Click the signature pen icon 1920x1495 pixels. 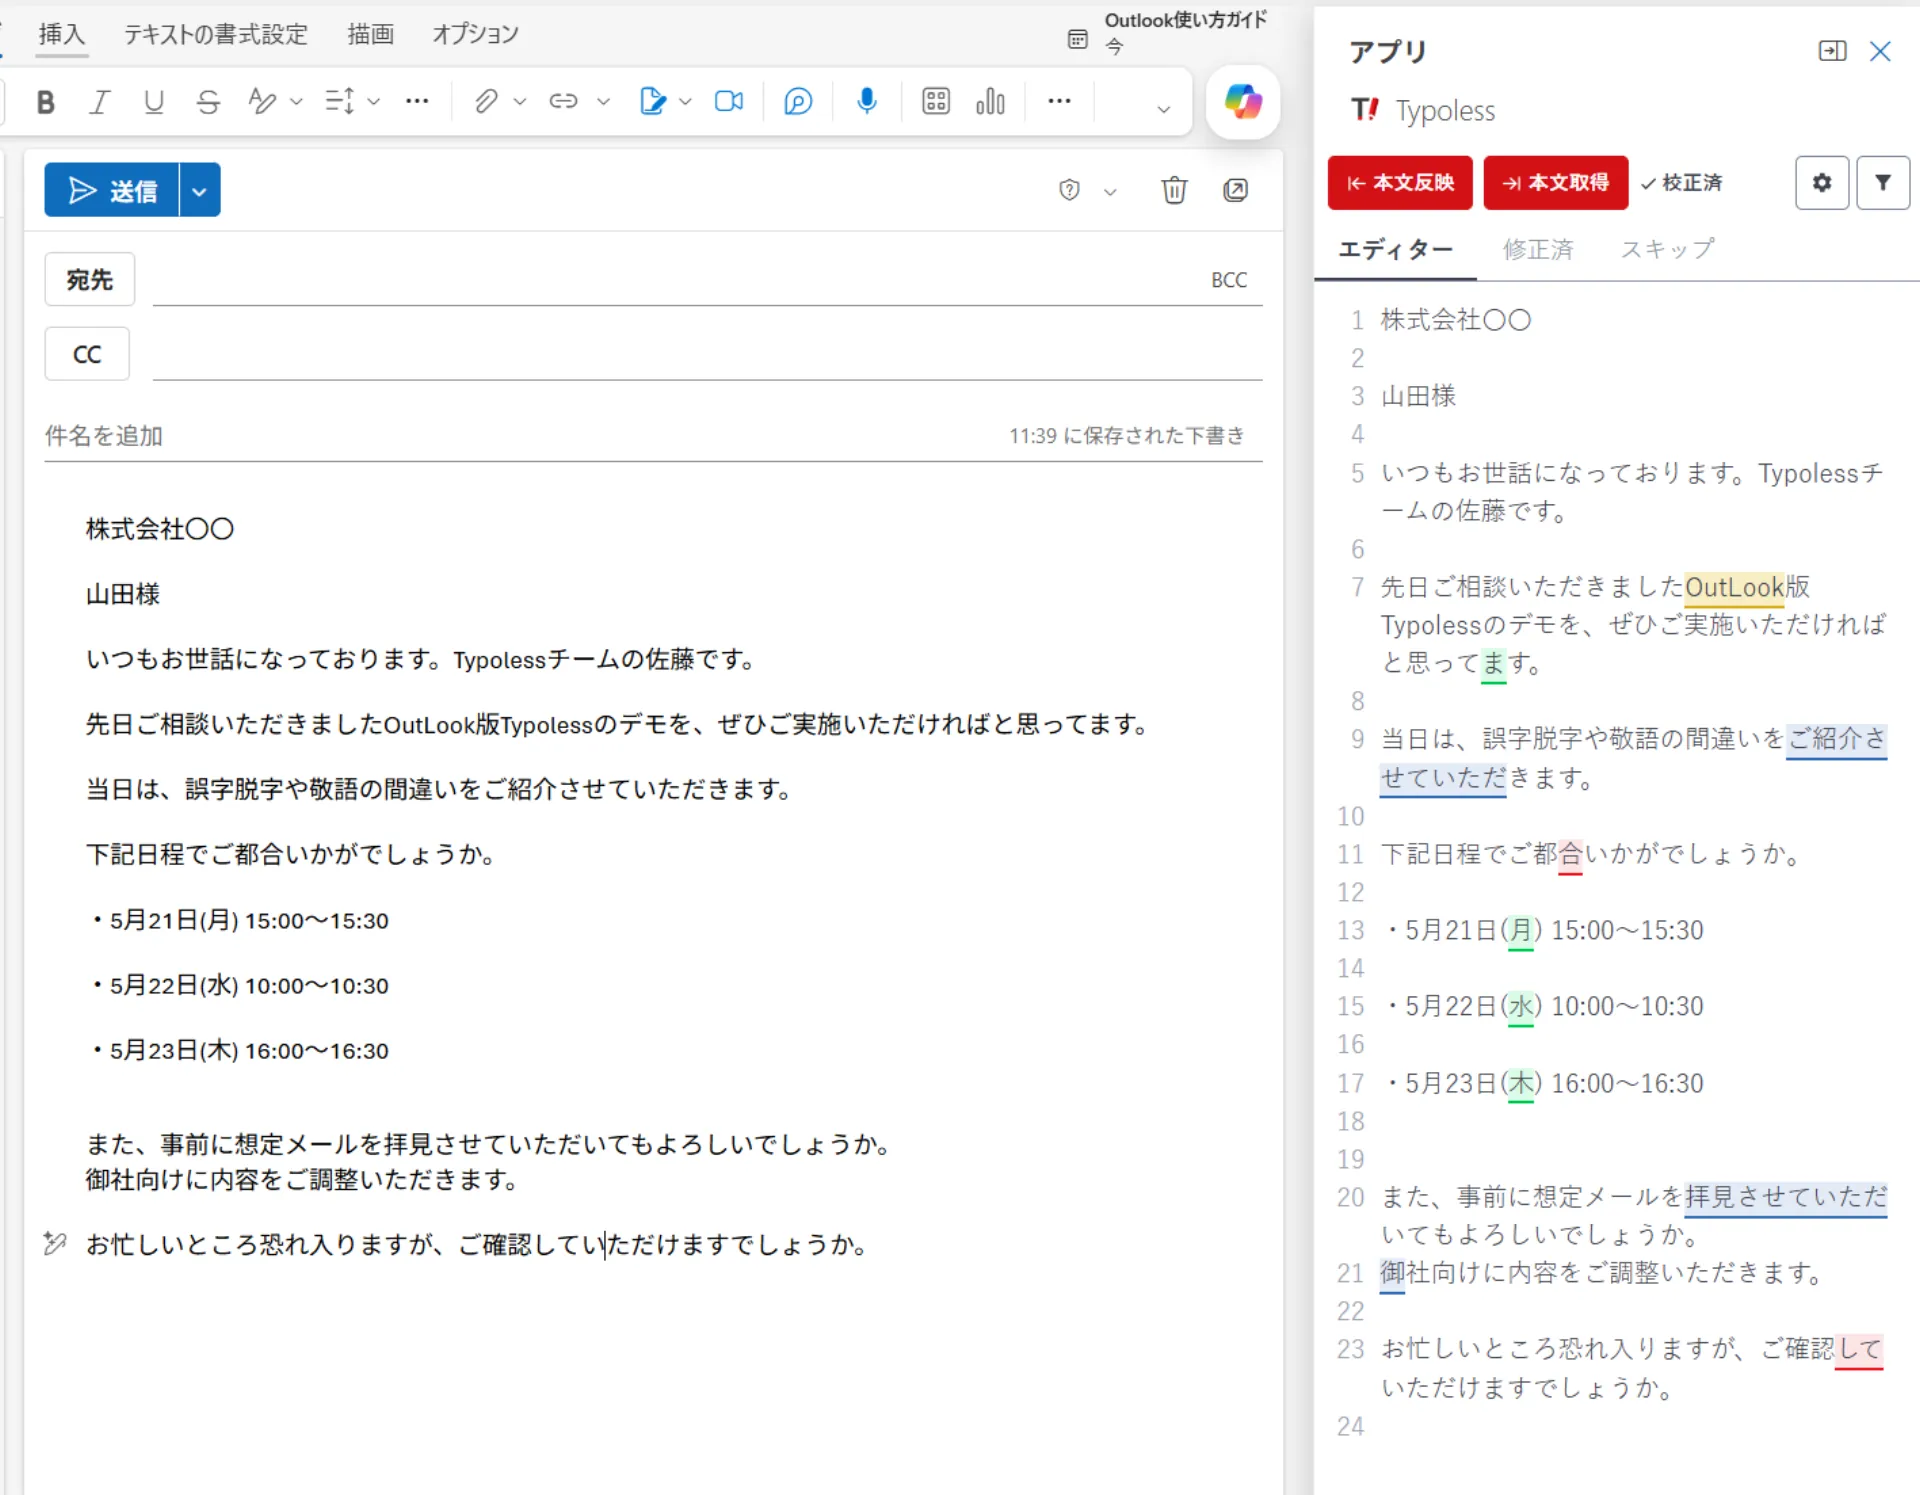click(652, 102)
